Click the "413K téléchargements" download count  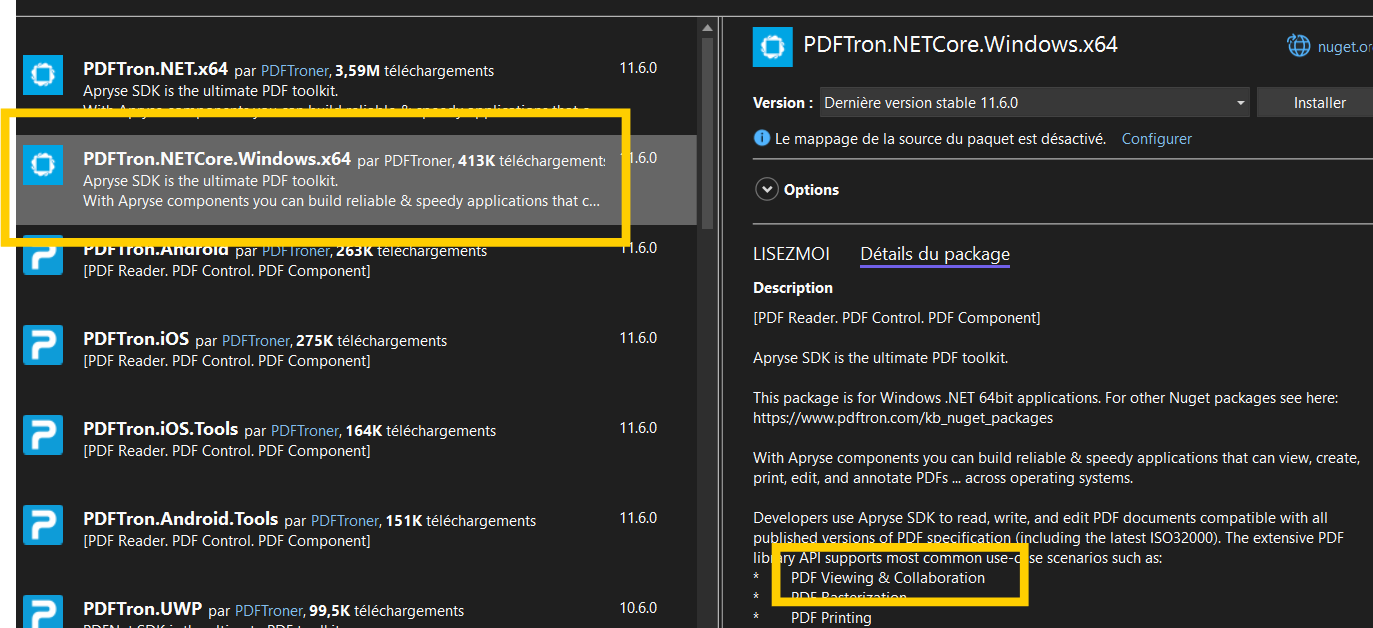(532, 161)
